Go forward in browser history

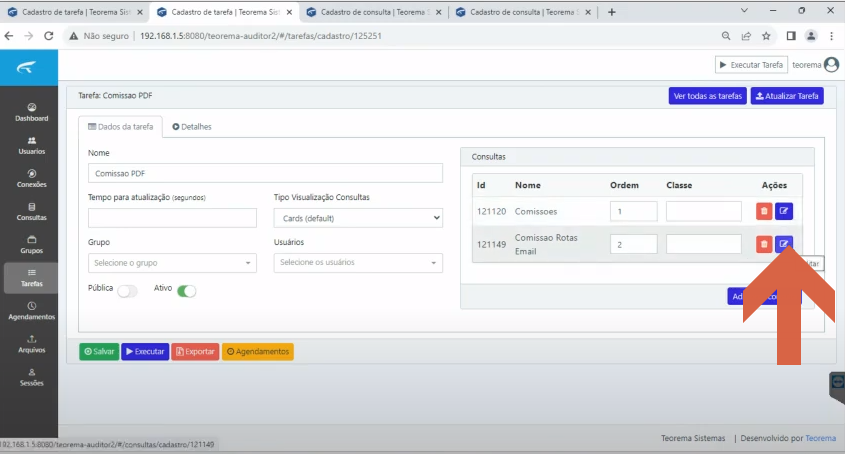click(29, 36)
